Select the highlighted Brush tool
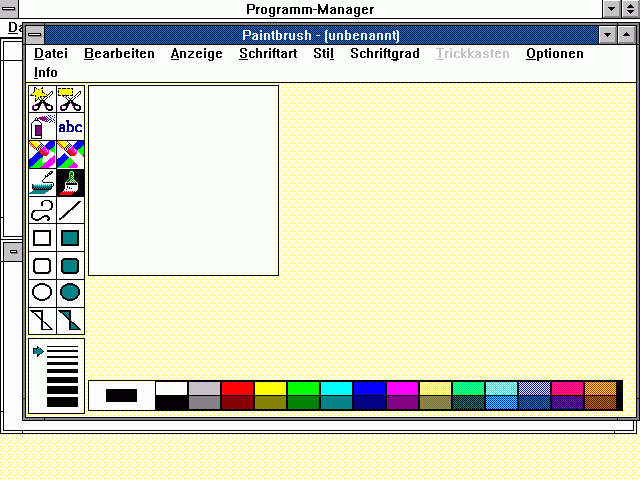This screenshot has width=640, height=480. click(x=71, y=182)
